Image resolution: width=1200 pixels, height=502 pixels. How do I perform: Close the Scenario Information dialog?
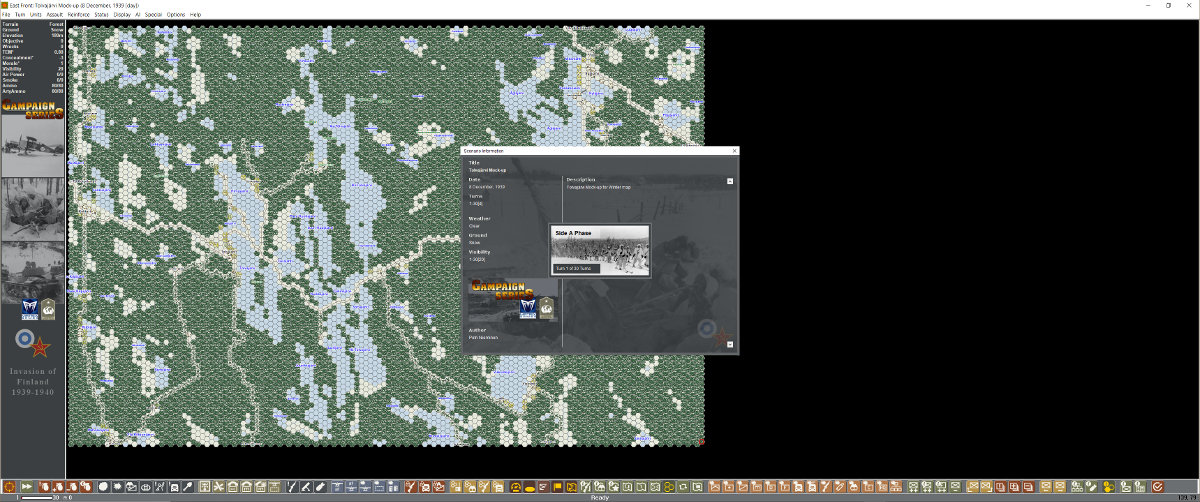tap(735, 150)
